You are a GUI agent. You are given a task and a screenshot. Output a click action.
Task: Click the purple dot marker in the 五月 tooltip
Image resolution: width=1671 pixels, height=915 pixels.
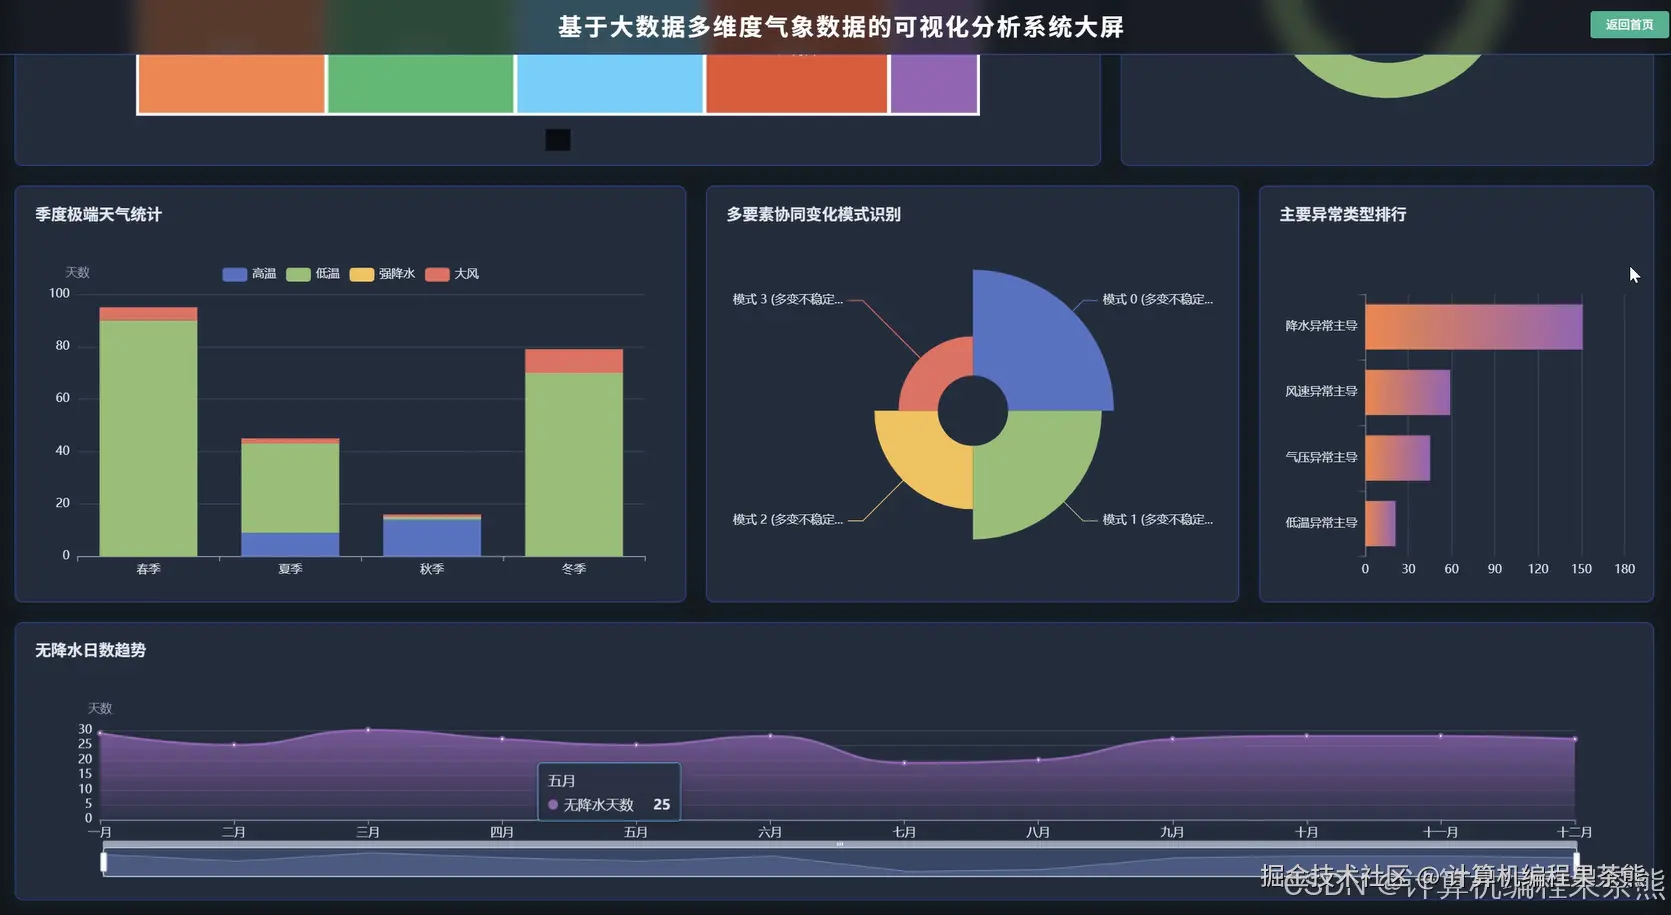pyautogui.click(x=553, y=804)
